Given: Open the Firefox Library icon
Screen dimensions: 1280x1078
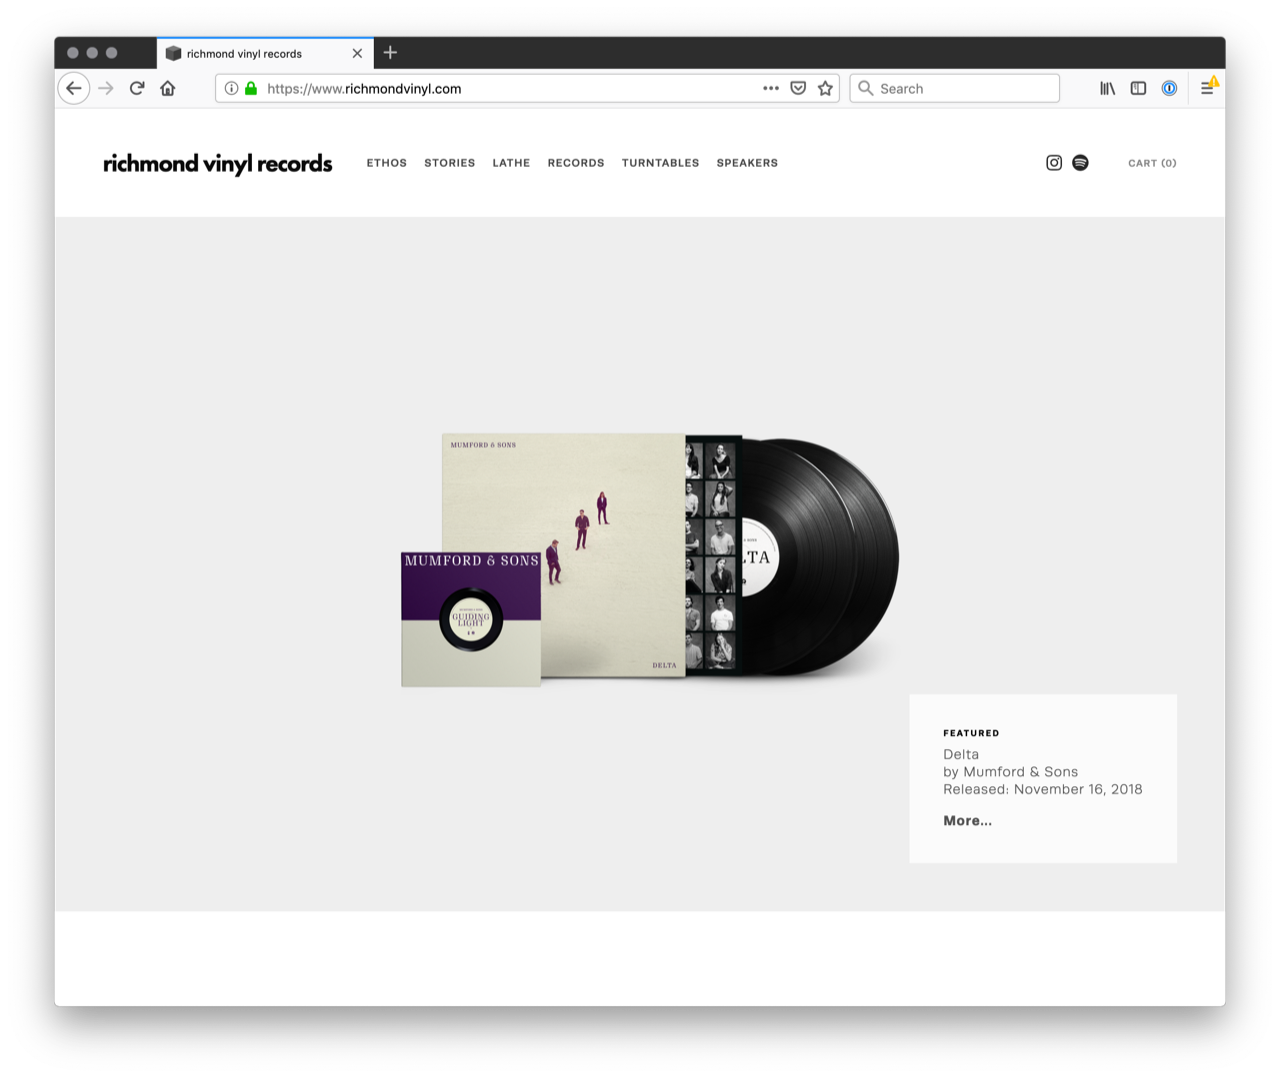Looking at the screenshot, I should [x=1107, y=88].
